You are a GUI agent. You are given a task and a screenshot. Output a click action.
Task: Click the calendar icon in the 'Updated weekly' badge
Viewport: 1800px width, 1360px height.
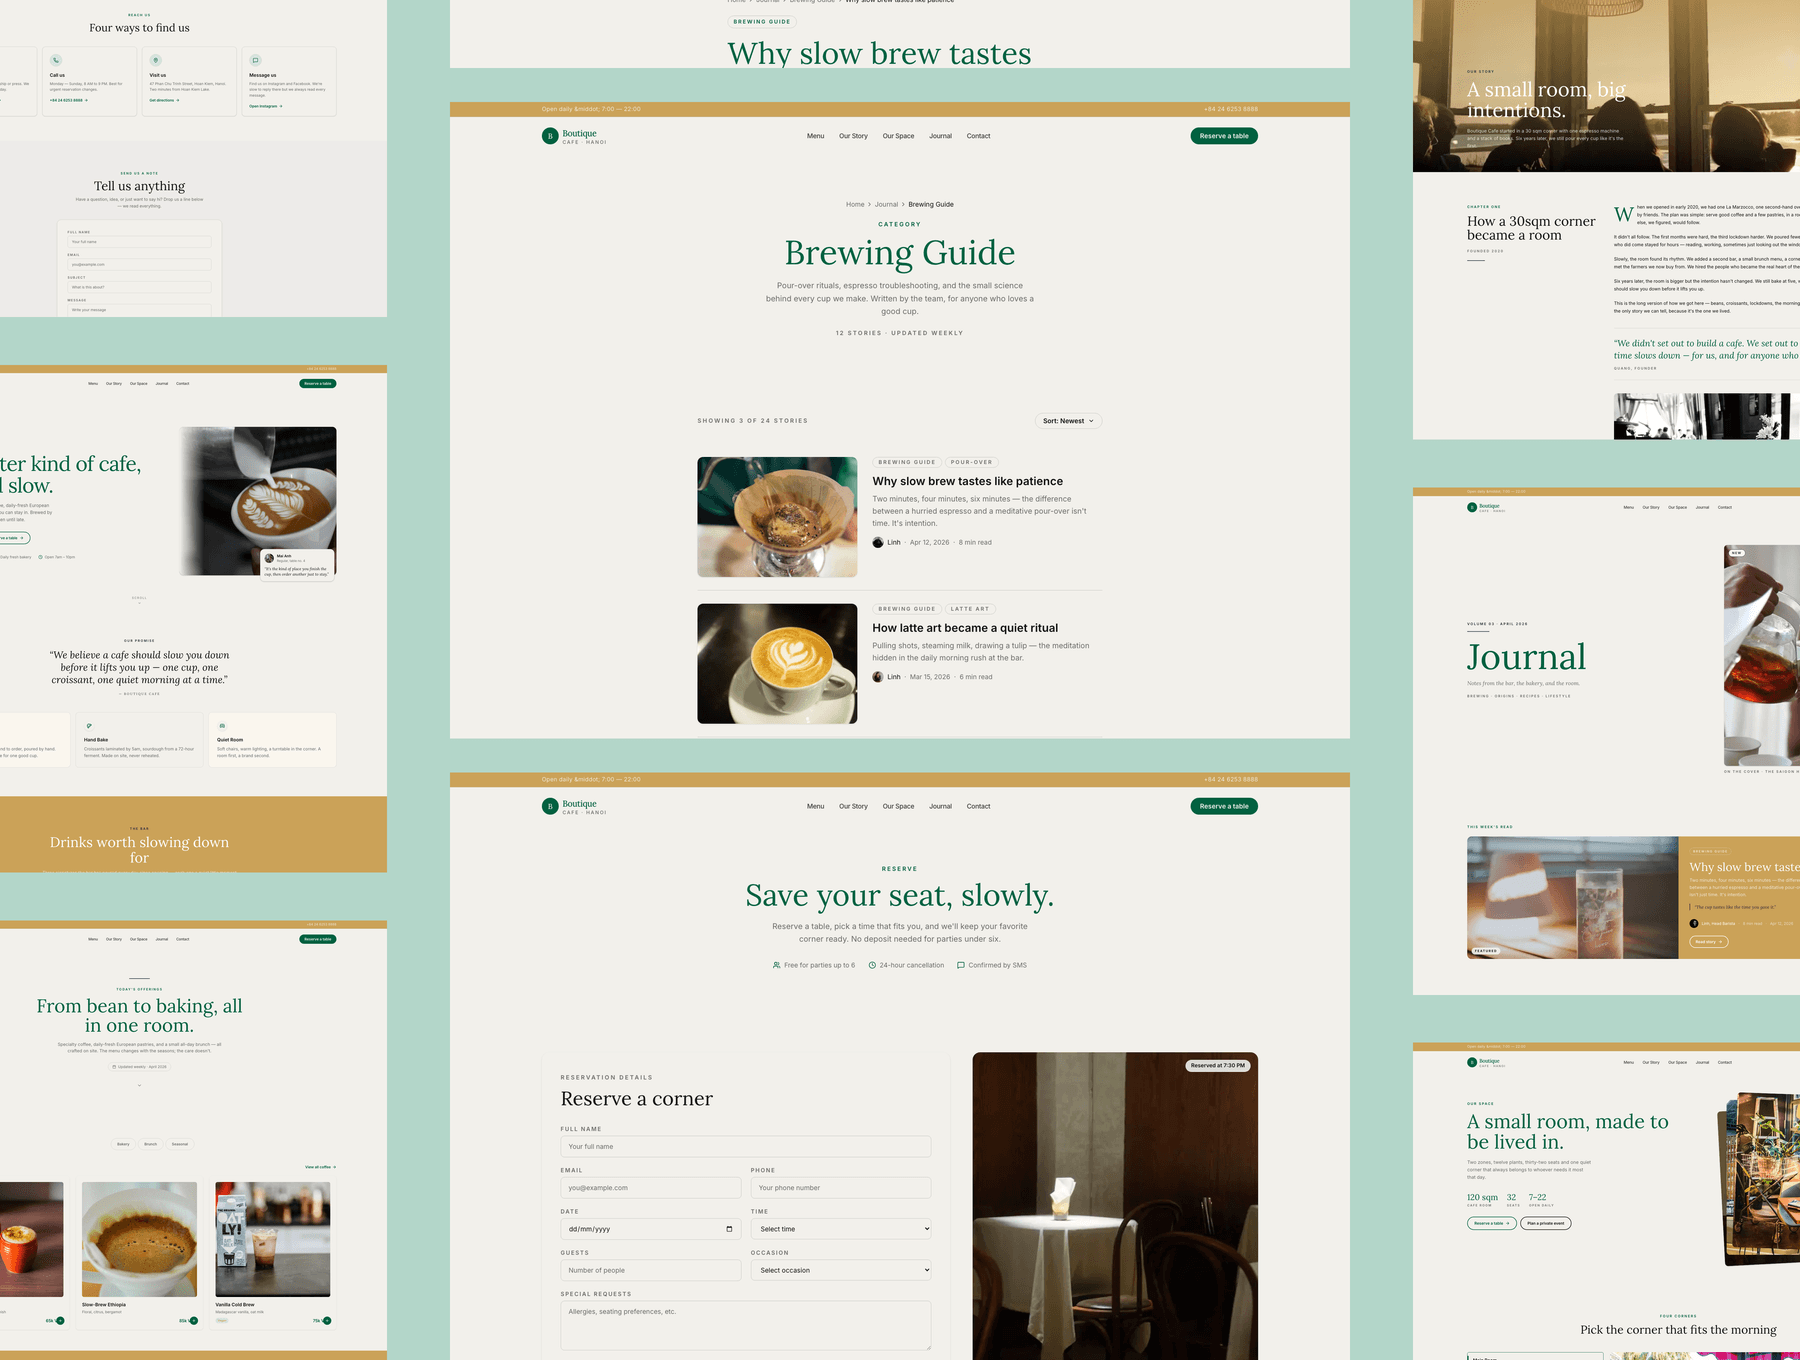tap(115, 1067)
